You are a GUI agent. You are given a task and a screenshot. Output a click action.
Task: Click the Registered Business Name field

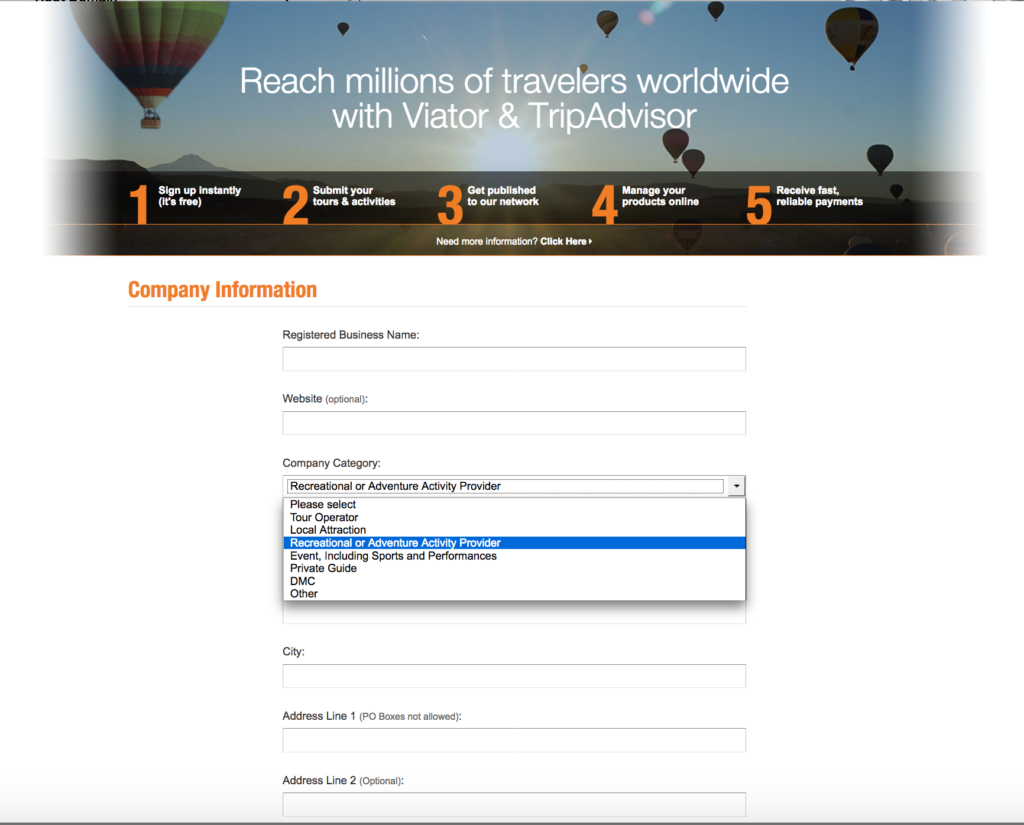point(514,359)
